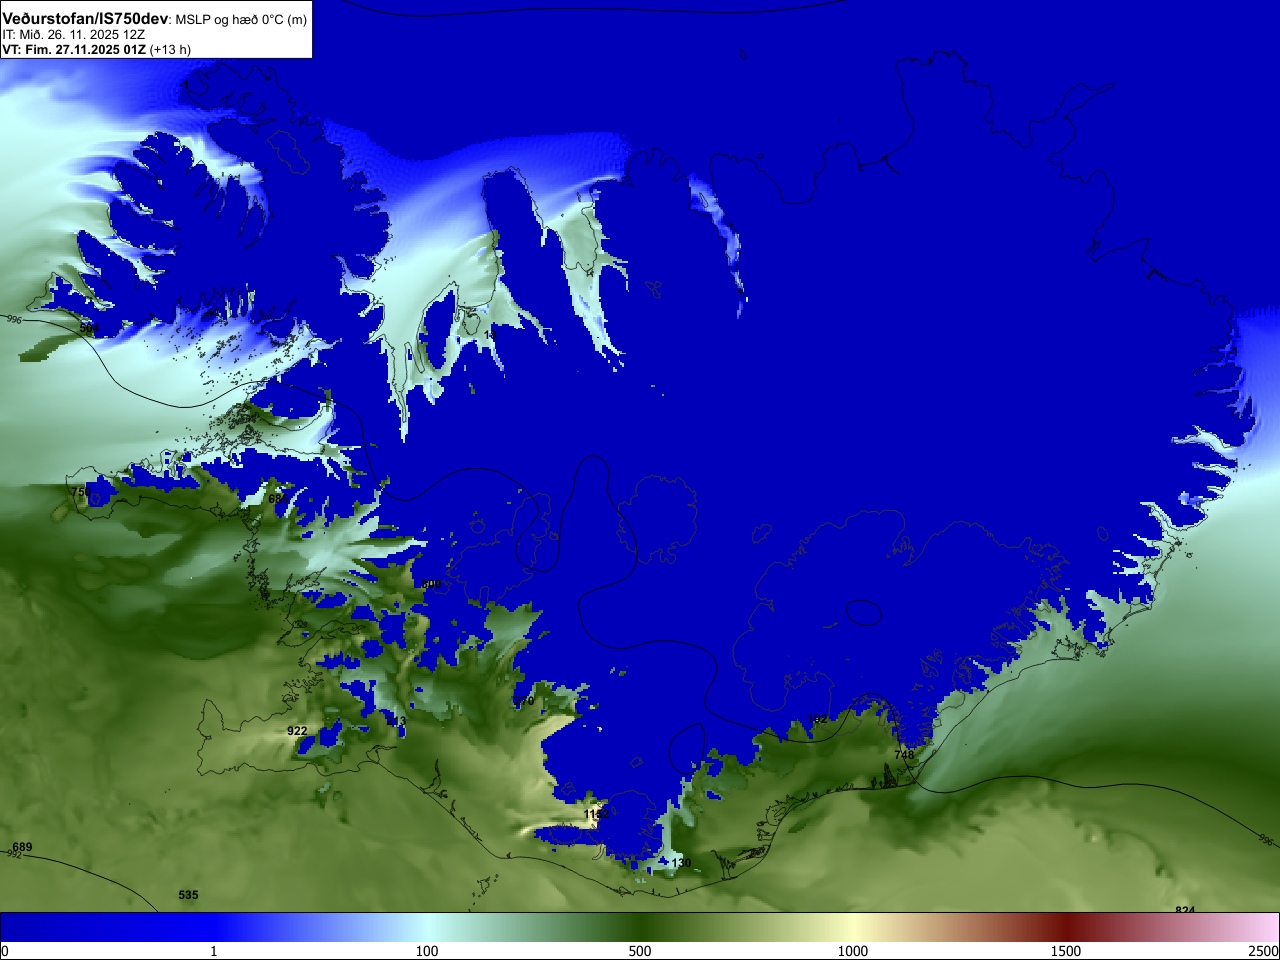Click the '689' height value on the map
1280x960 pixels.
pos(22,847)
